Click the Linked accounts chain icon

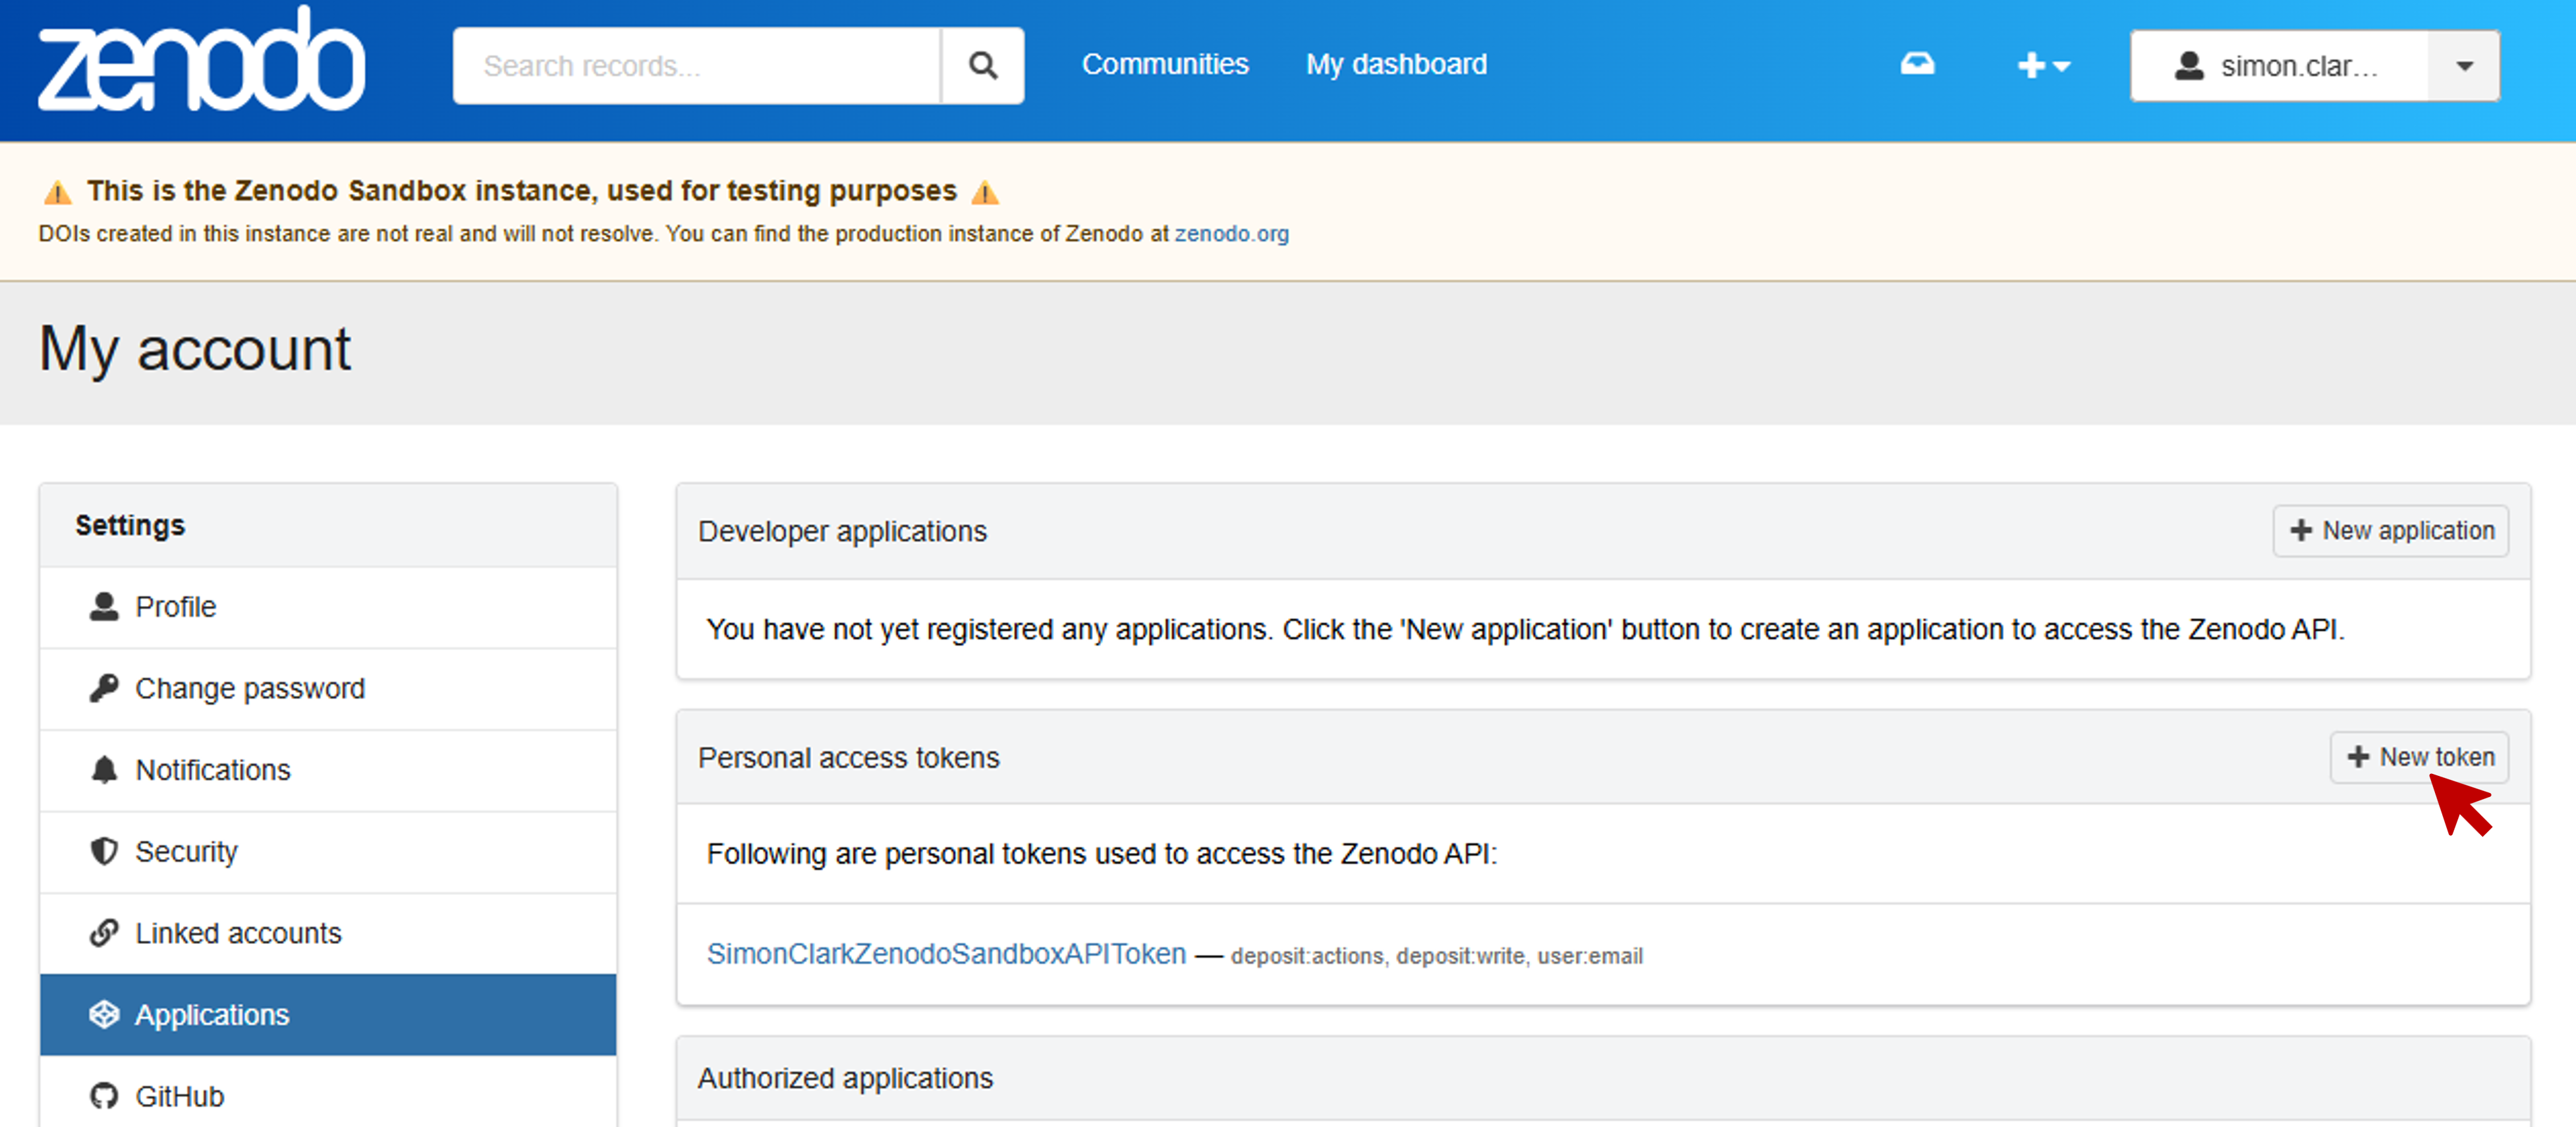coord(104,933)
